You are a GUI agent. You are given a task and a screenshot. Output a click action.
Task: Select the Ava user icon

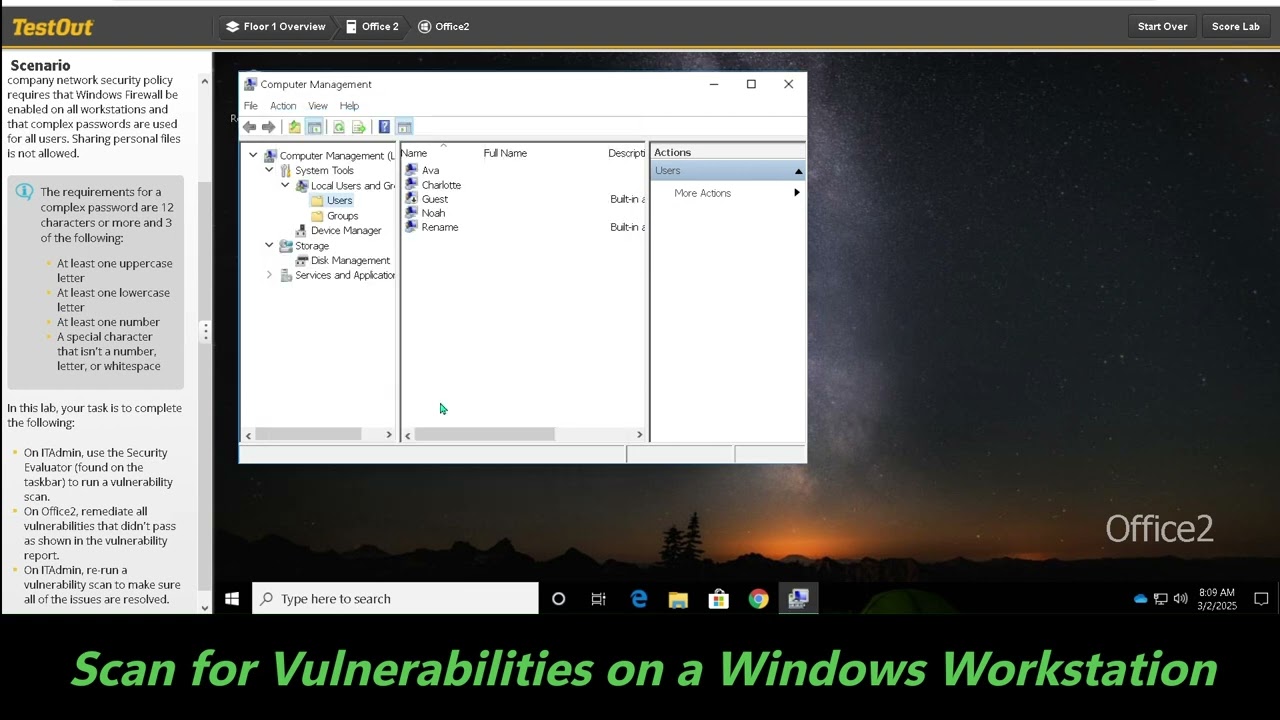click(x=411, y=170)
